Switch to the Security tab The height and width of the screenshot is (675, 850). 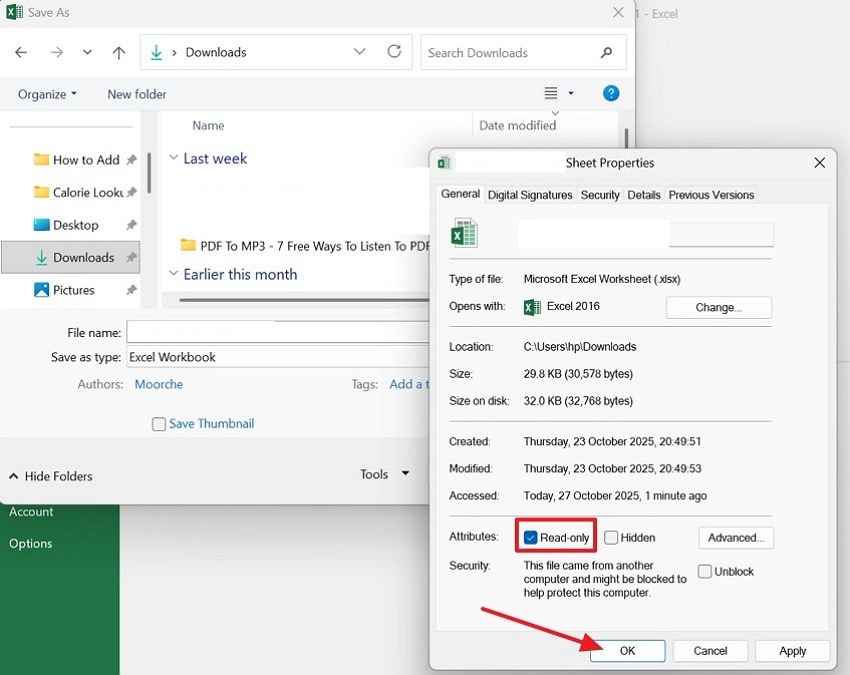[x=600, y=195]
